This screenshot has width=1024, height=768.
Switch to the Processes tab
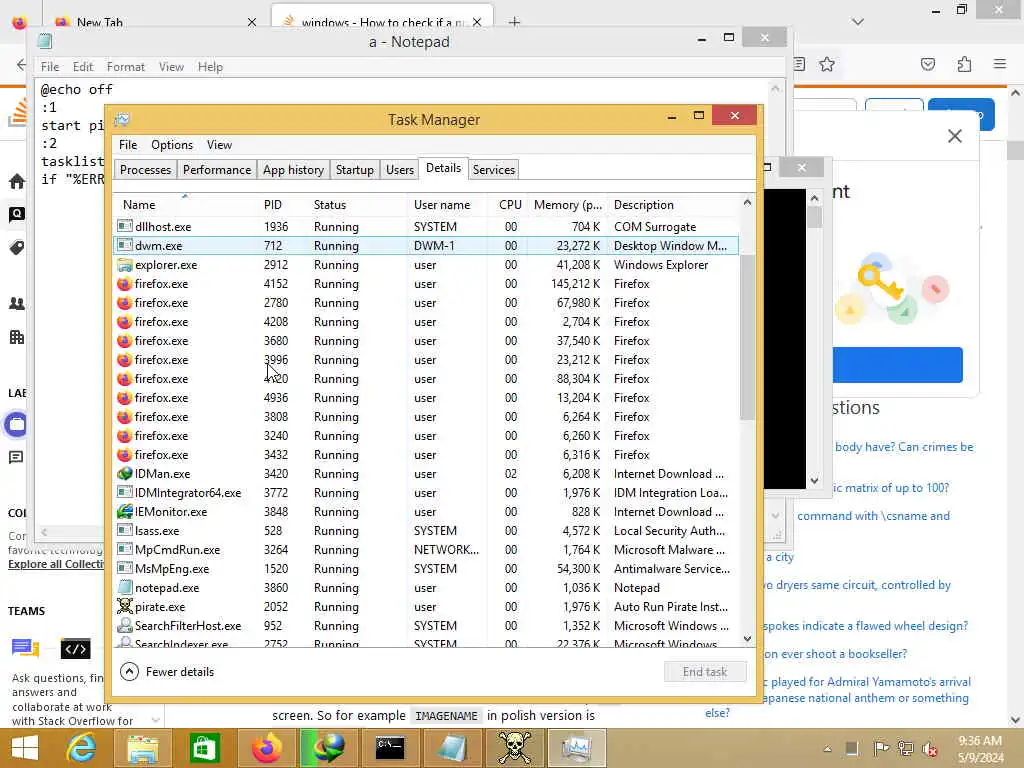click(145, 170)
